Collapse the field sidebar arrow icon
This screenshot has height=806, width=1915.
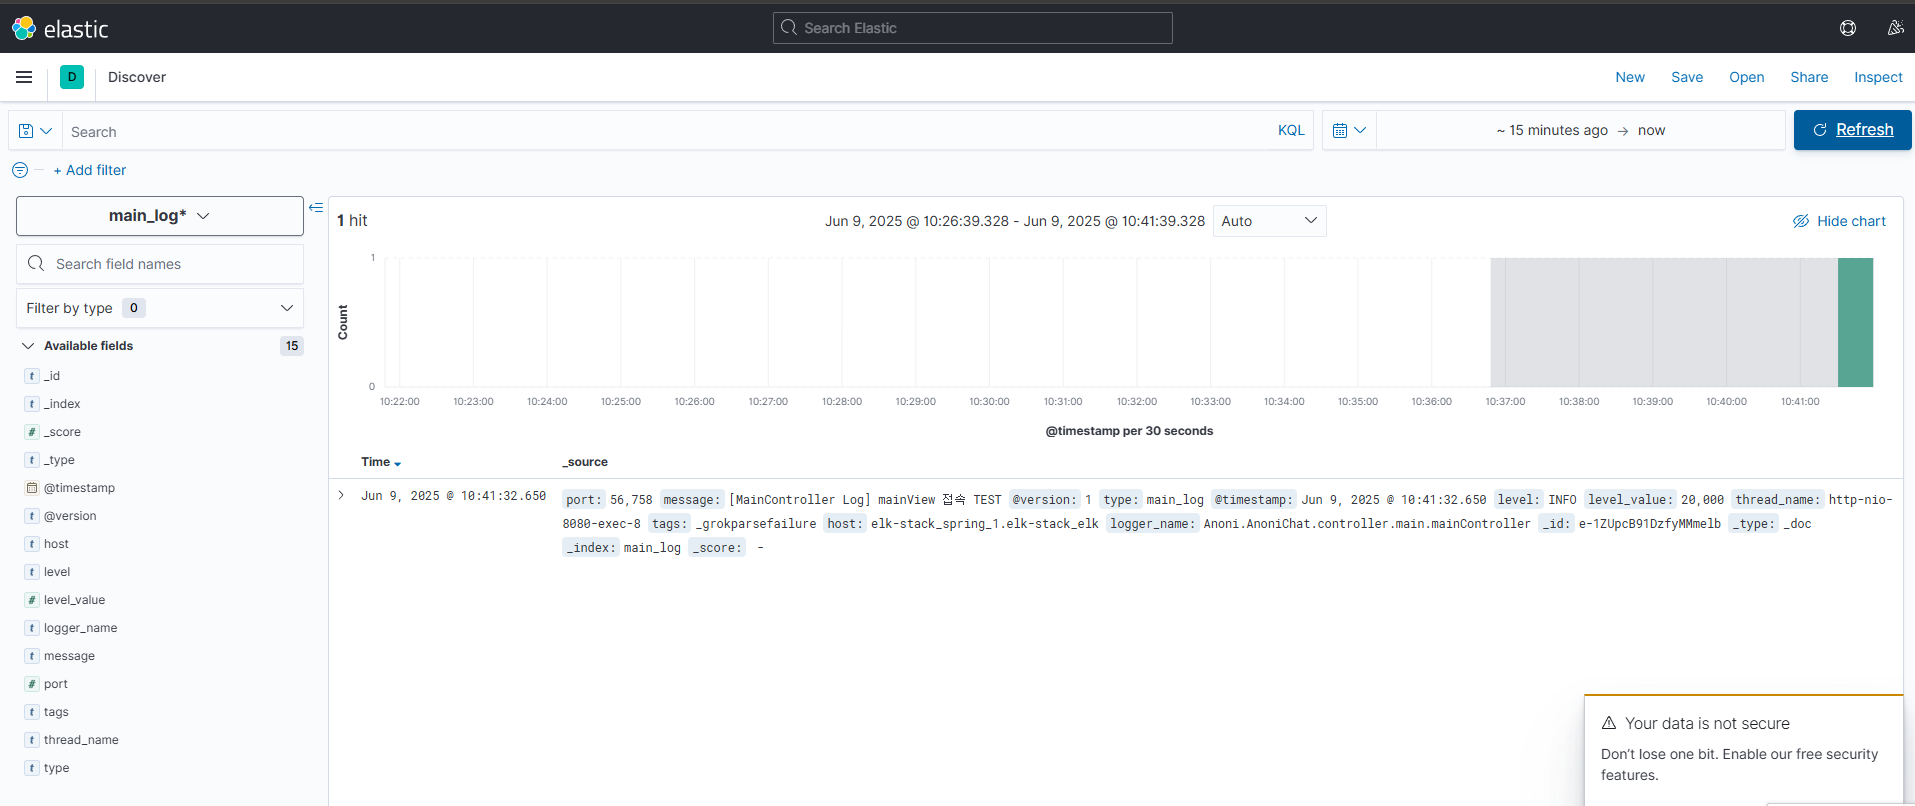(316, 208)
